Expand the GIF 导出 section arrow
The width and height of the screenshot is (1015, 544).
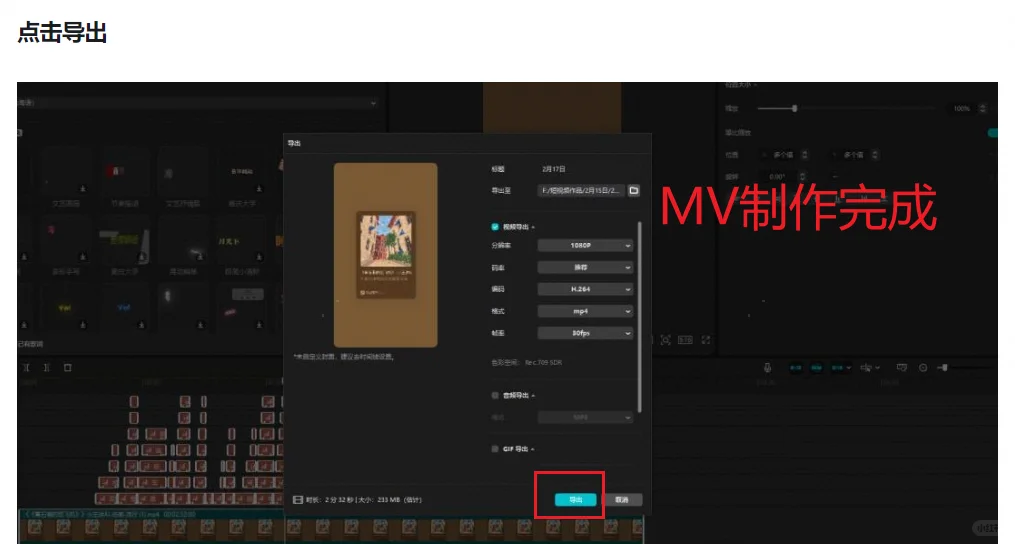point(533,449)
